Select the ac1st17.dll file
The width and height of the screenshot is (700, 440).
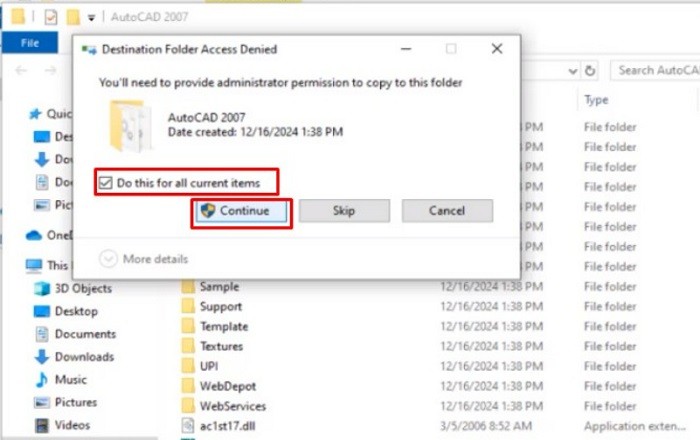coord(227,426)
